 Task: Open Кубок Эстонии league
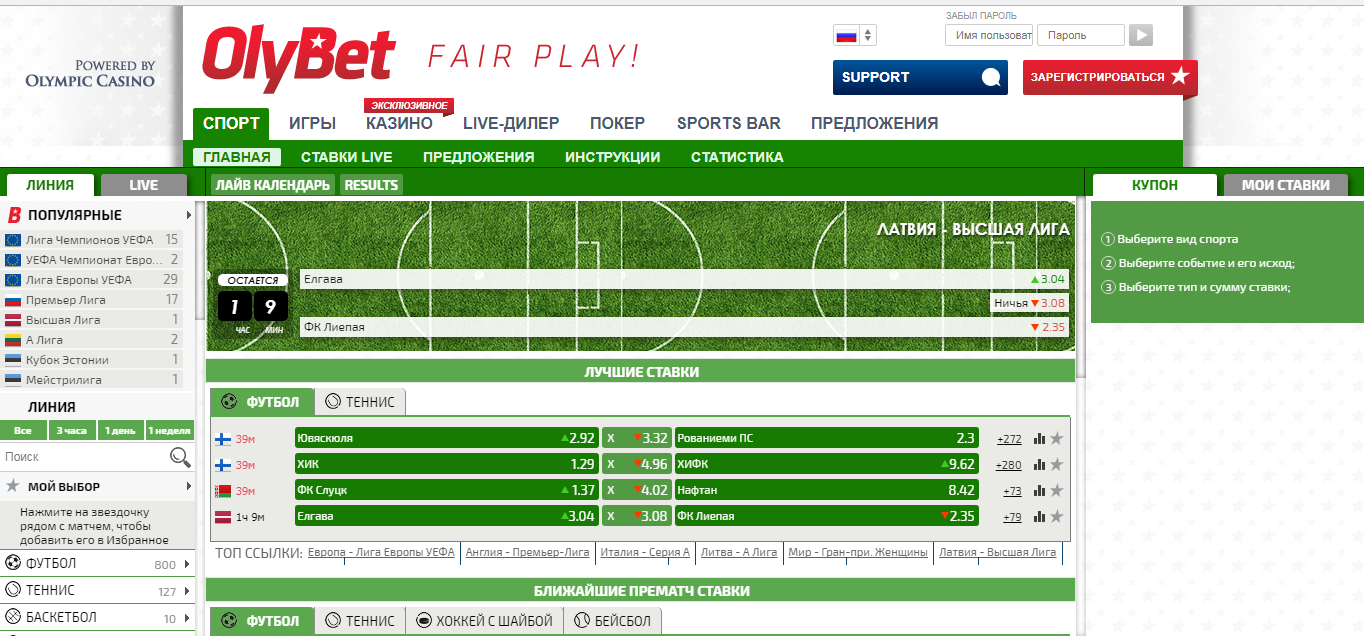pos(92,360)
